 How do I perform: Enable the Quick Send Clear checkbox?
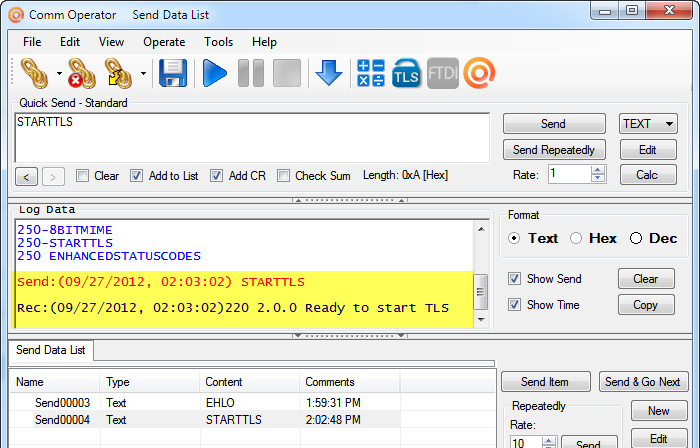(82, 176)
